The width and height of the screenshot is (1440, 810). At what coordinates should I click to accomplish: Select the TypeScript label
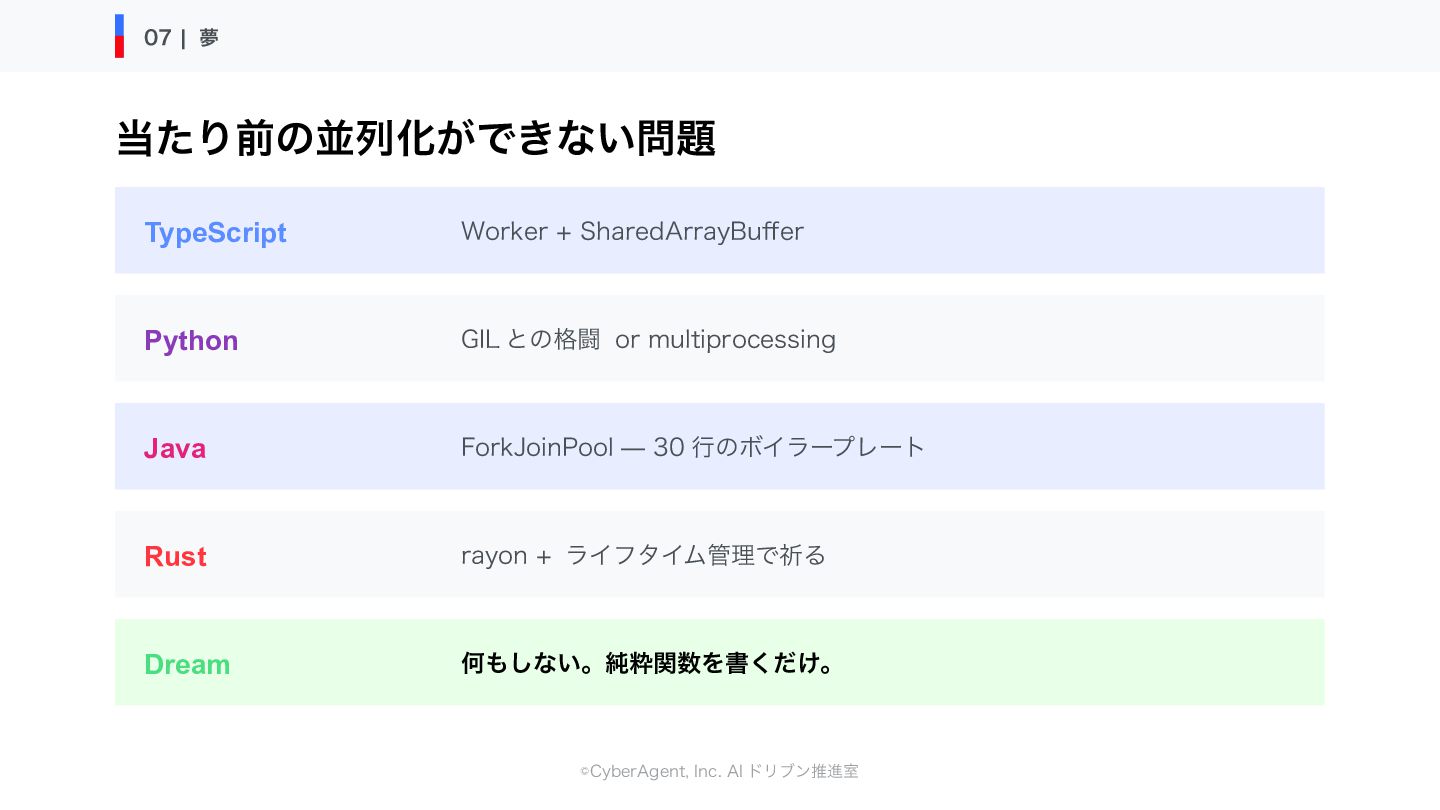pos(215,232)
